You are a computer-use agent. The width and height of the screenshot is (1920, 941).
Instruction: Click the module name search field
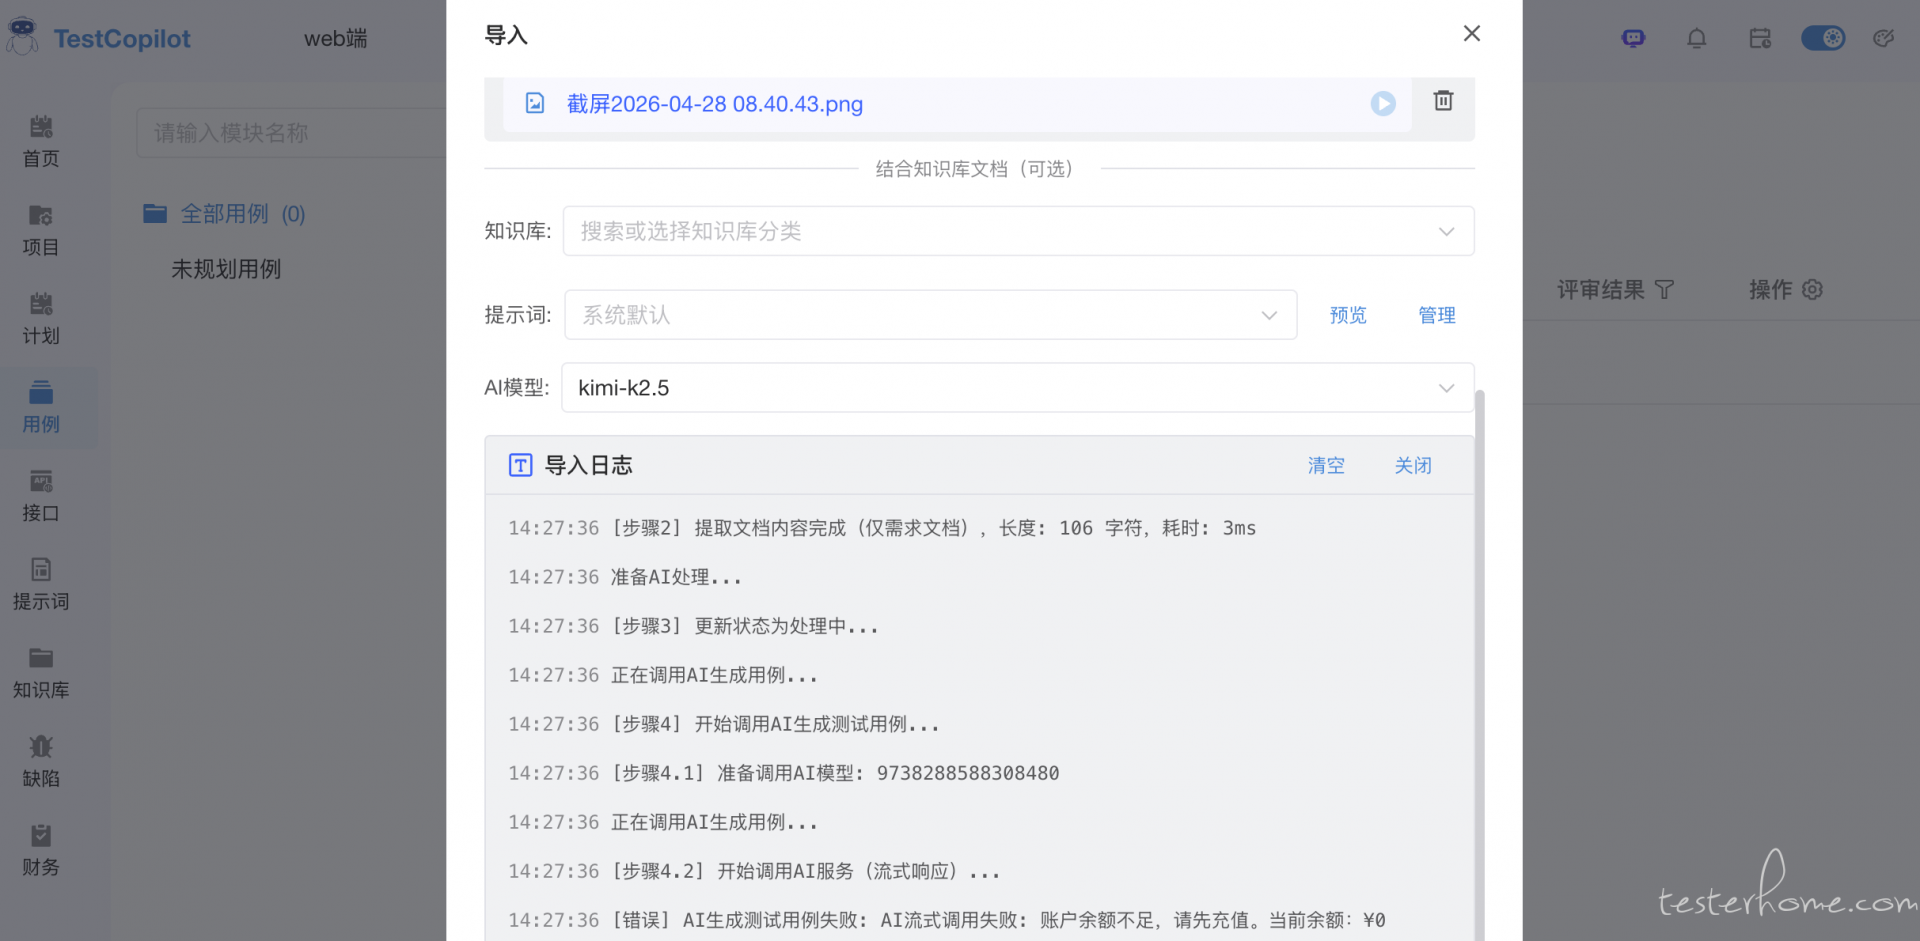290,133
